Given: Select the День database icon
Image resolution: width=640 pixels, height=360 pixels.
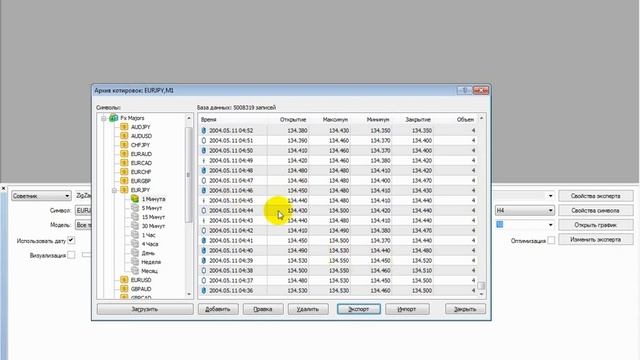Looking at the screenshot, I should coord(135,253).
